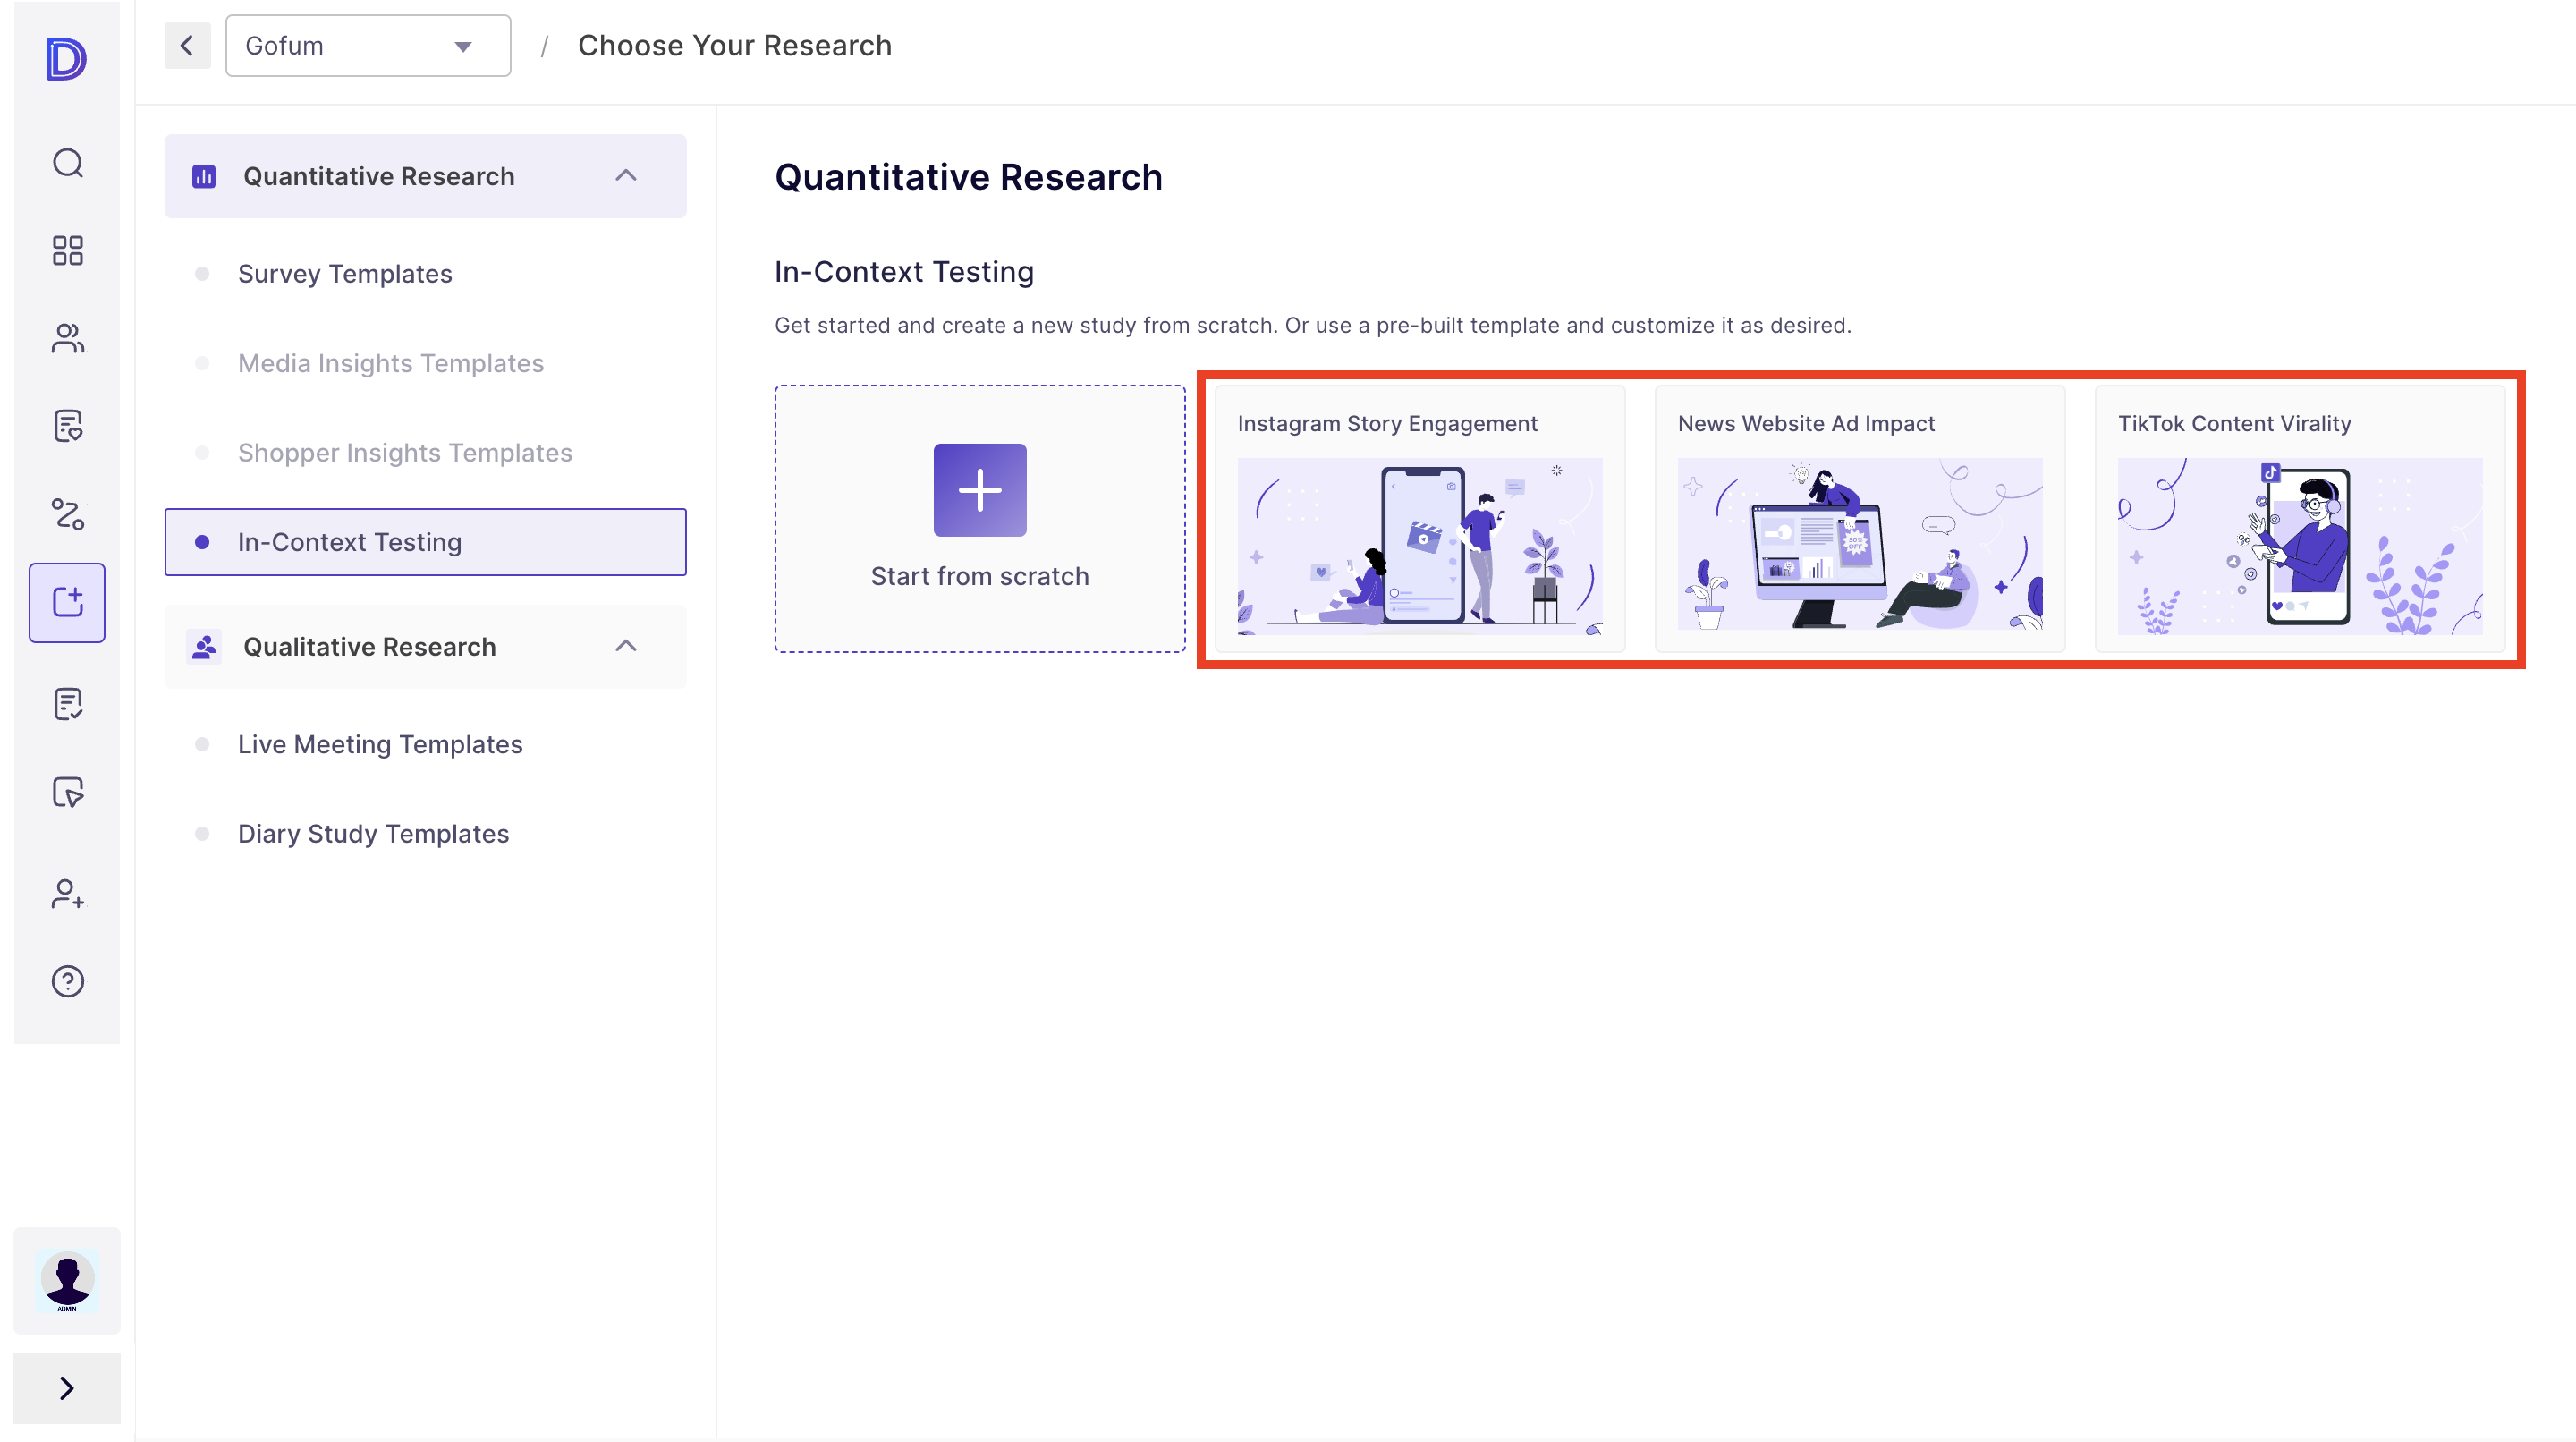The height and width of the screenshot is (1442, 2576).
Task: Open the checklist document icon
Action: (x=67, y=704)
